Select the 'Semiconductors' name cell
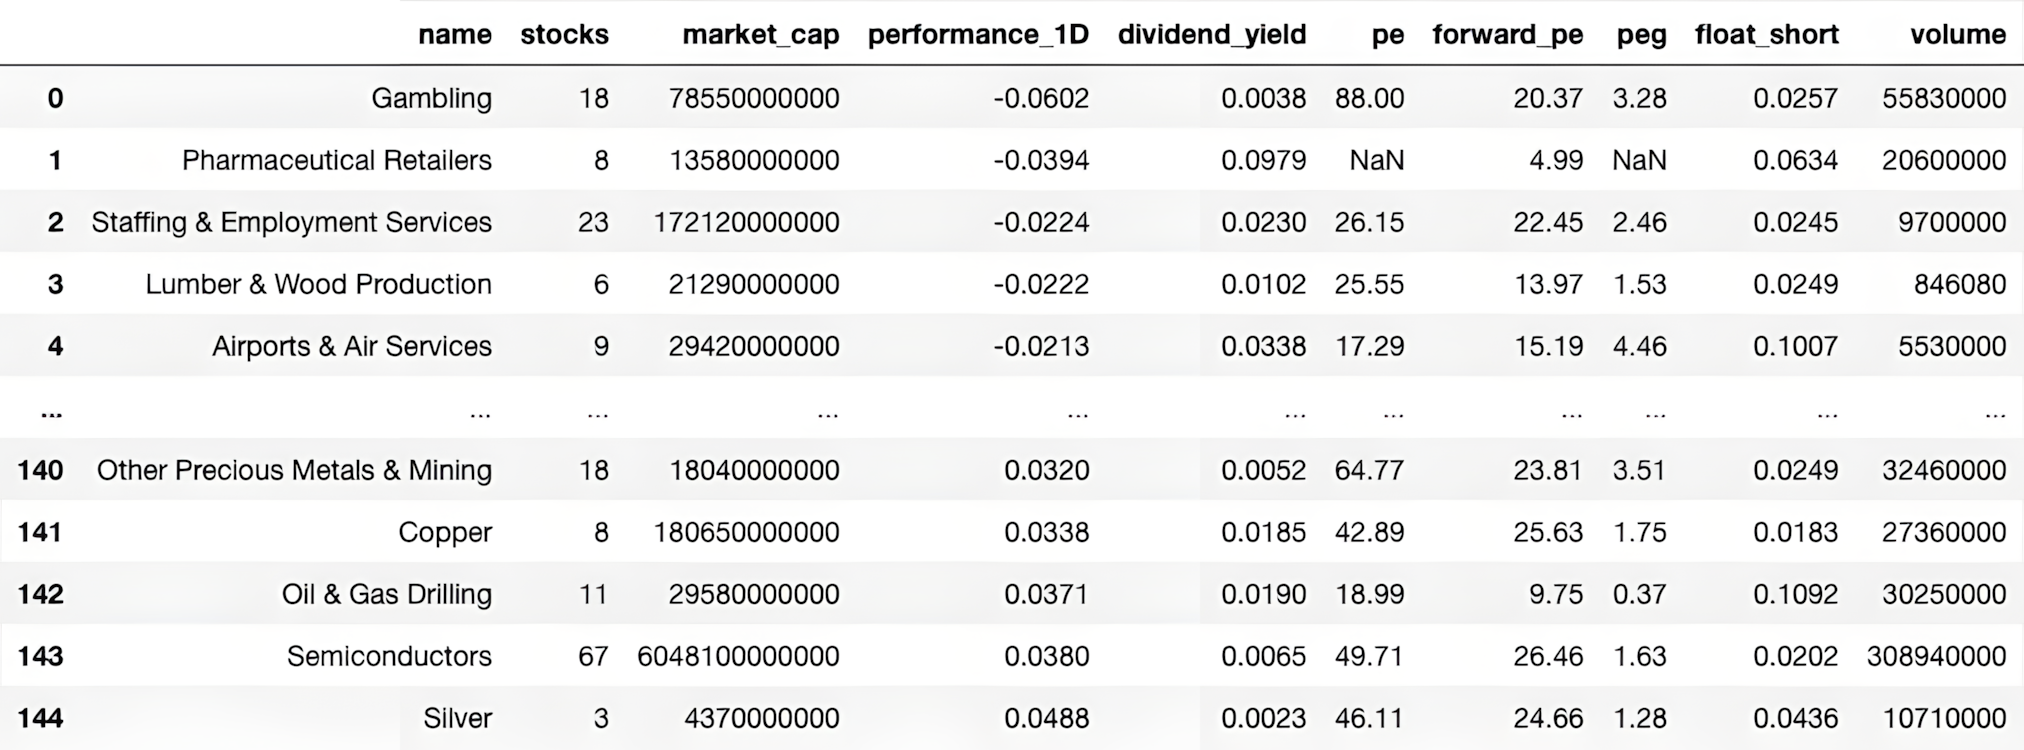 click(389, 656)
